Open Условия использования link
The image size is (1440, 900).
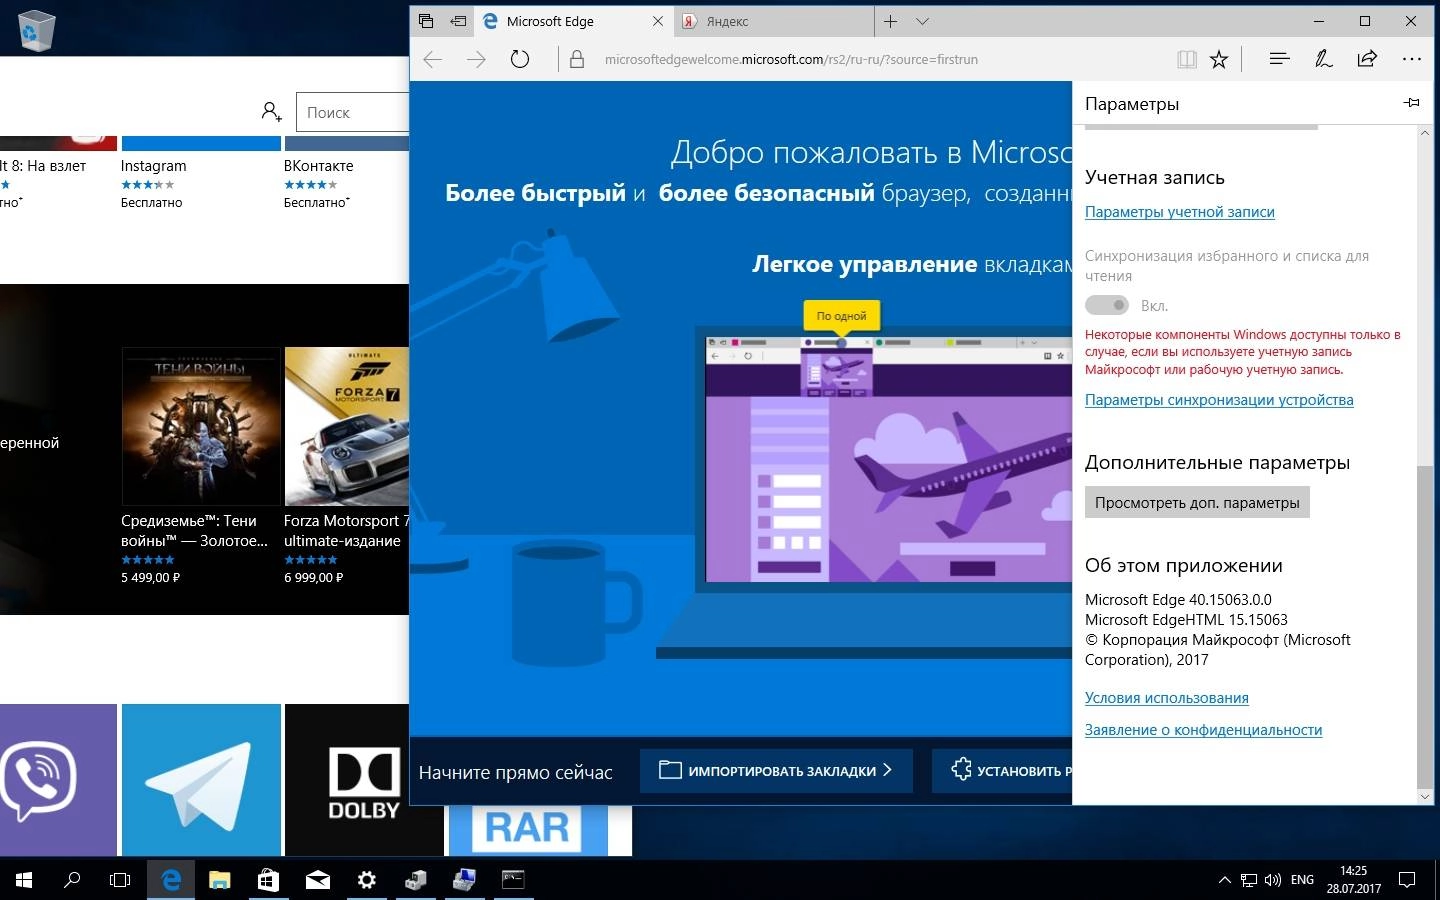pos(1166,698)
